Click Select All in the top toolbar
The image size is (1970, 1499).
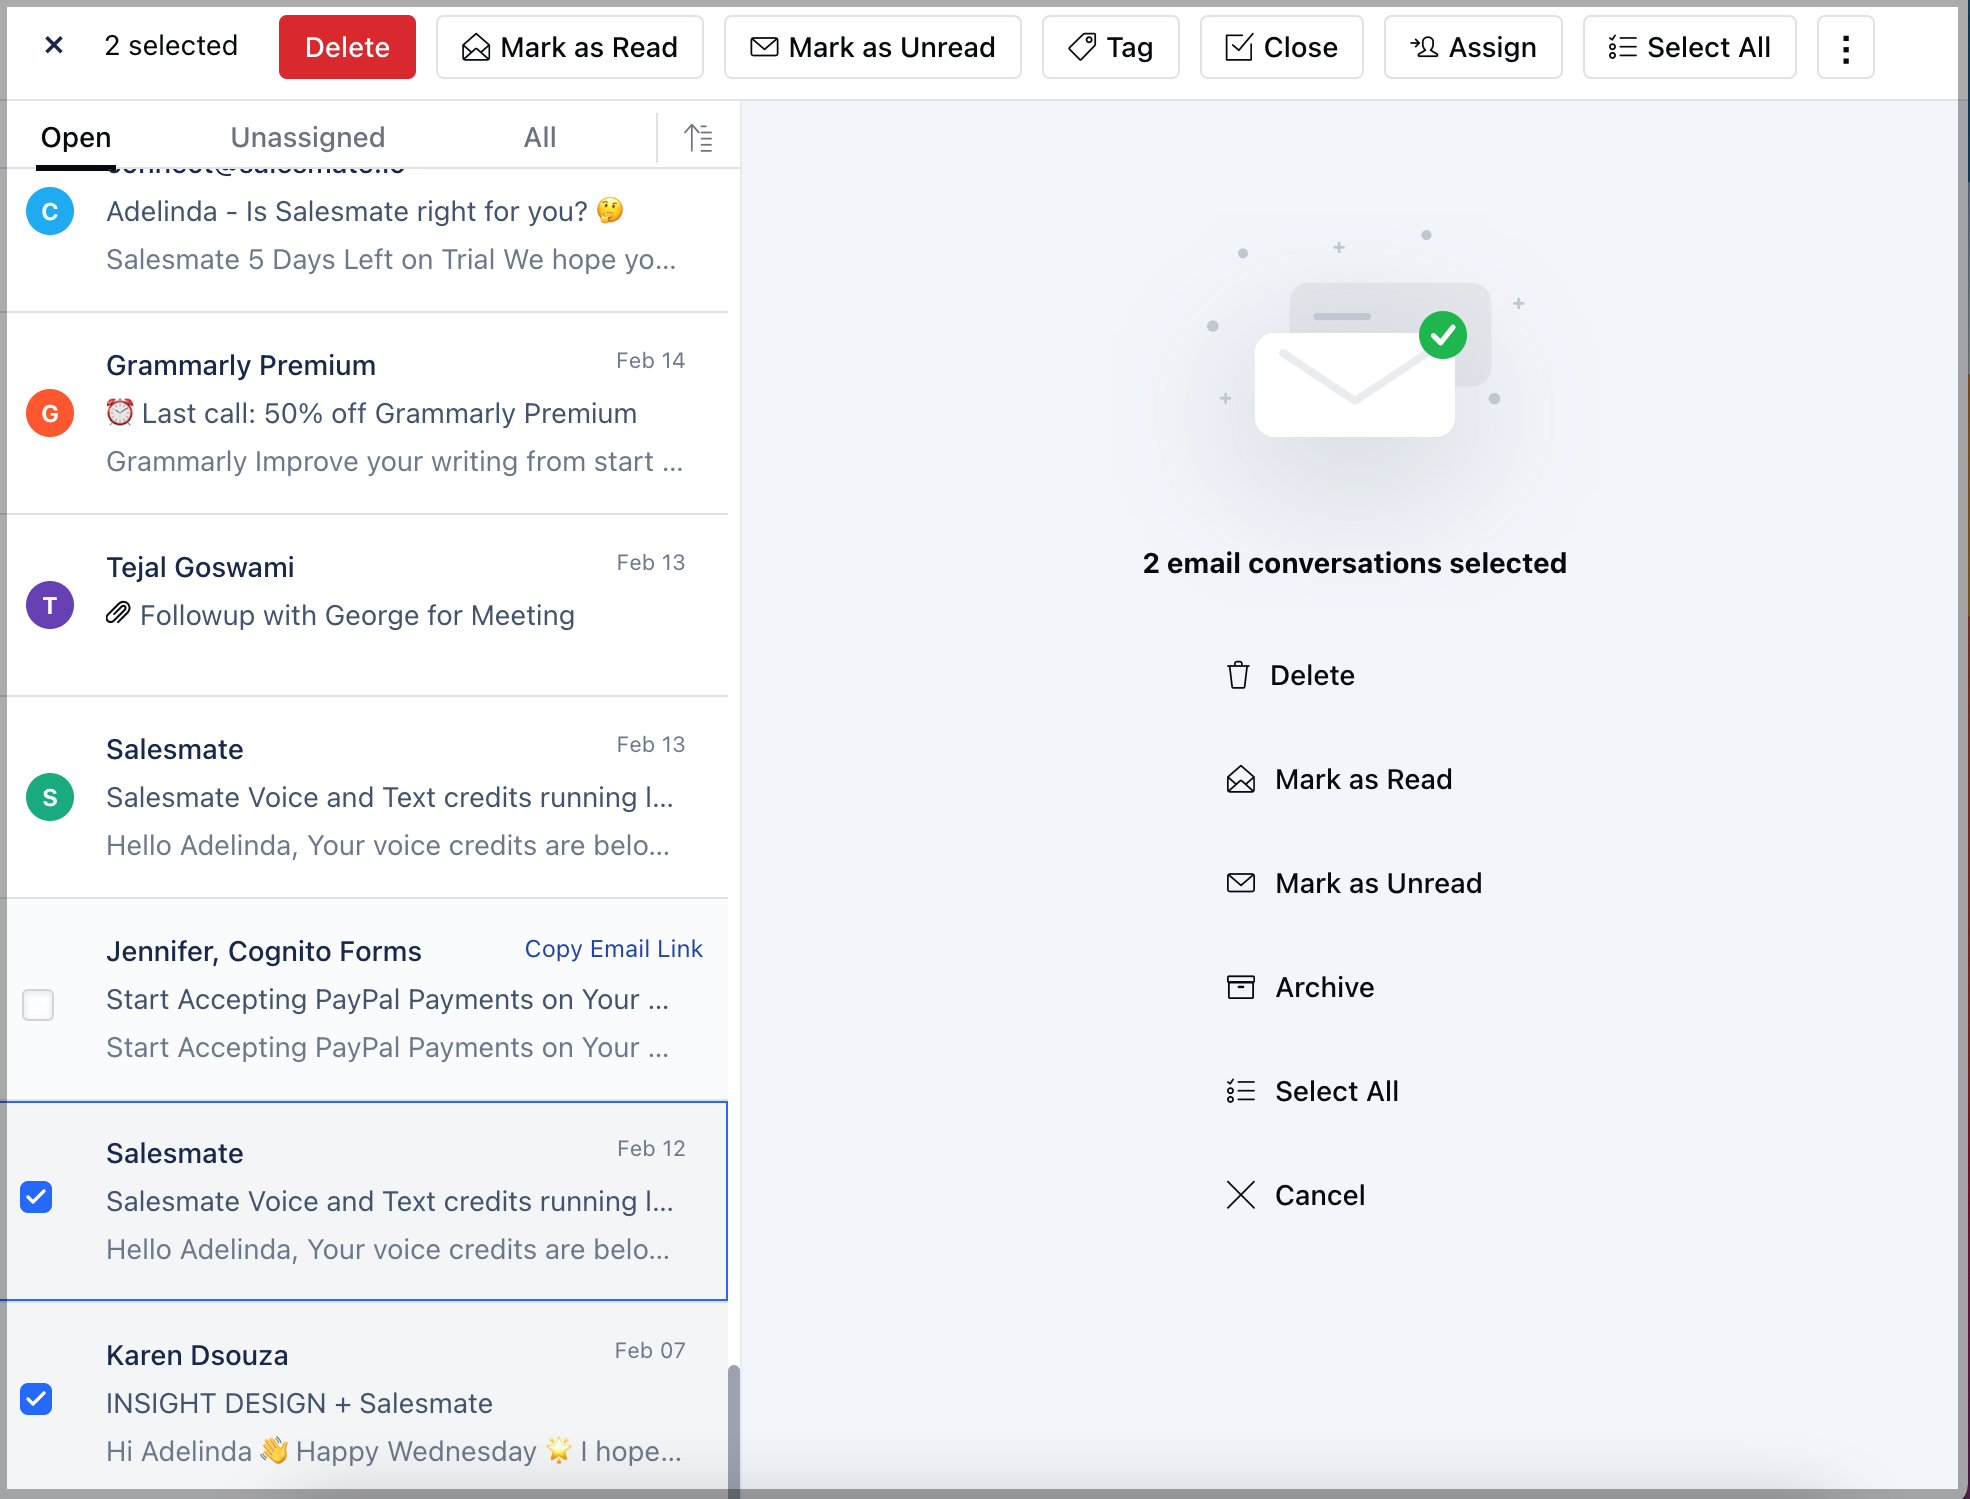tap(1689, 47)
